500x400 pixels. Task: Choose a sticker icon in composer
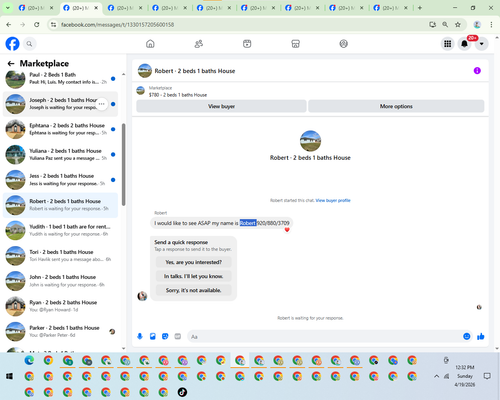[165, 336]
